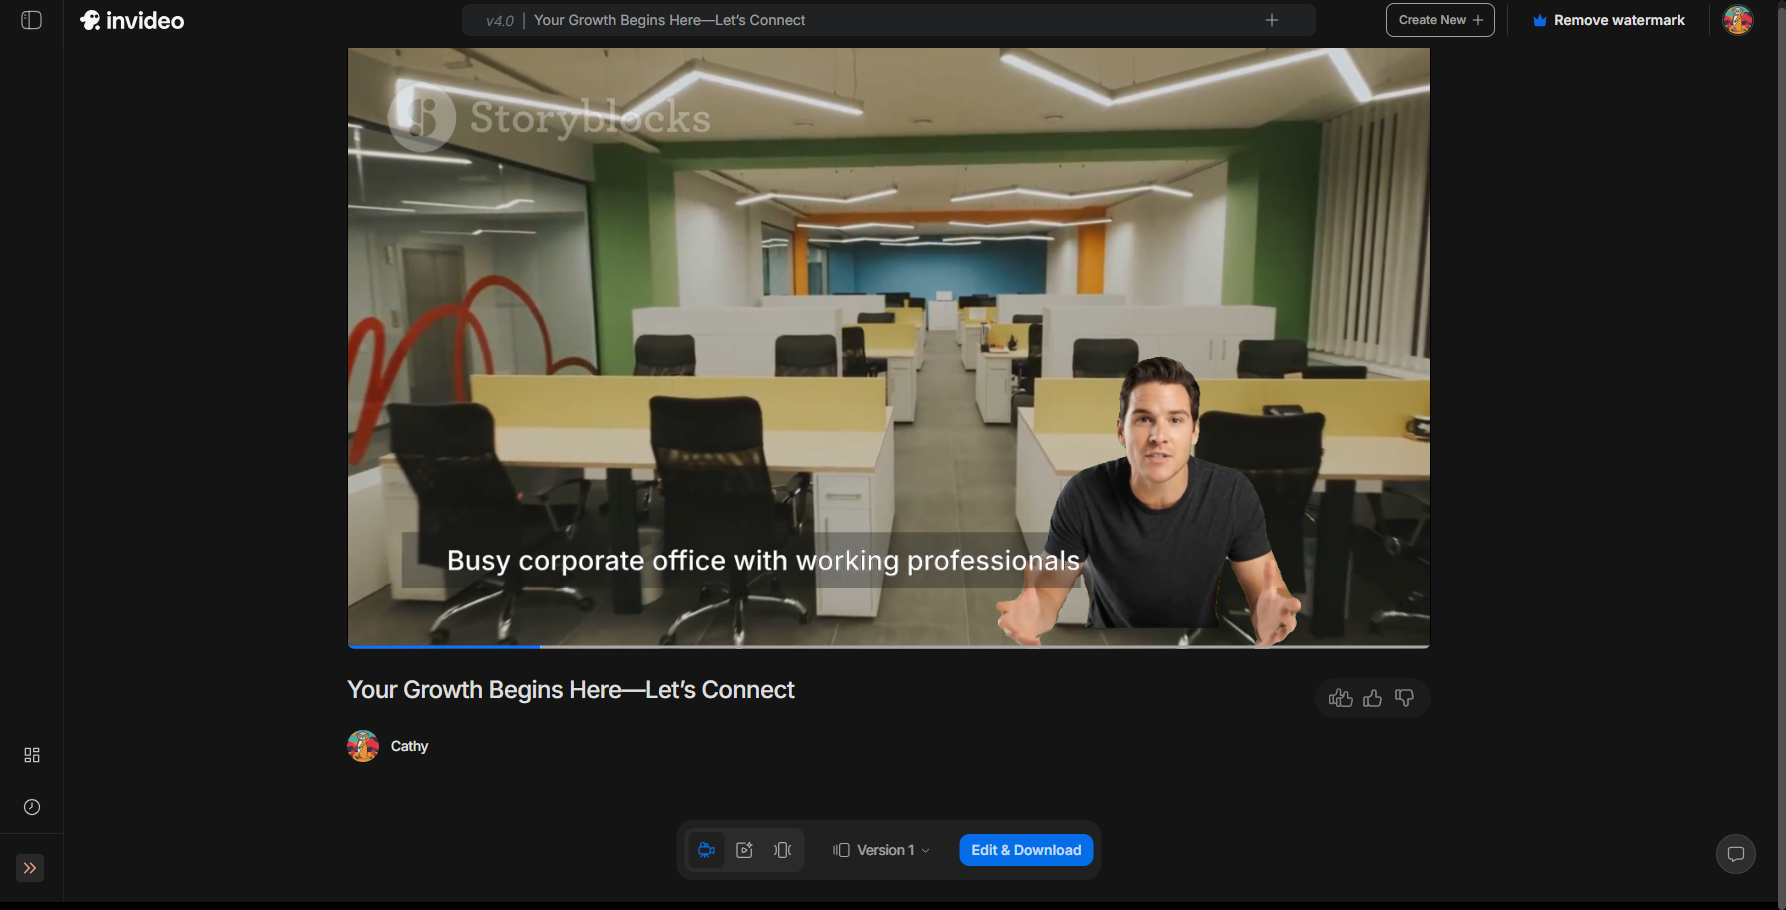Image resolution: width=1786 pixels, height=910 pixels.
Task: Rate the video with double thumbs up
Action: [x=1340, y=698]
